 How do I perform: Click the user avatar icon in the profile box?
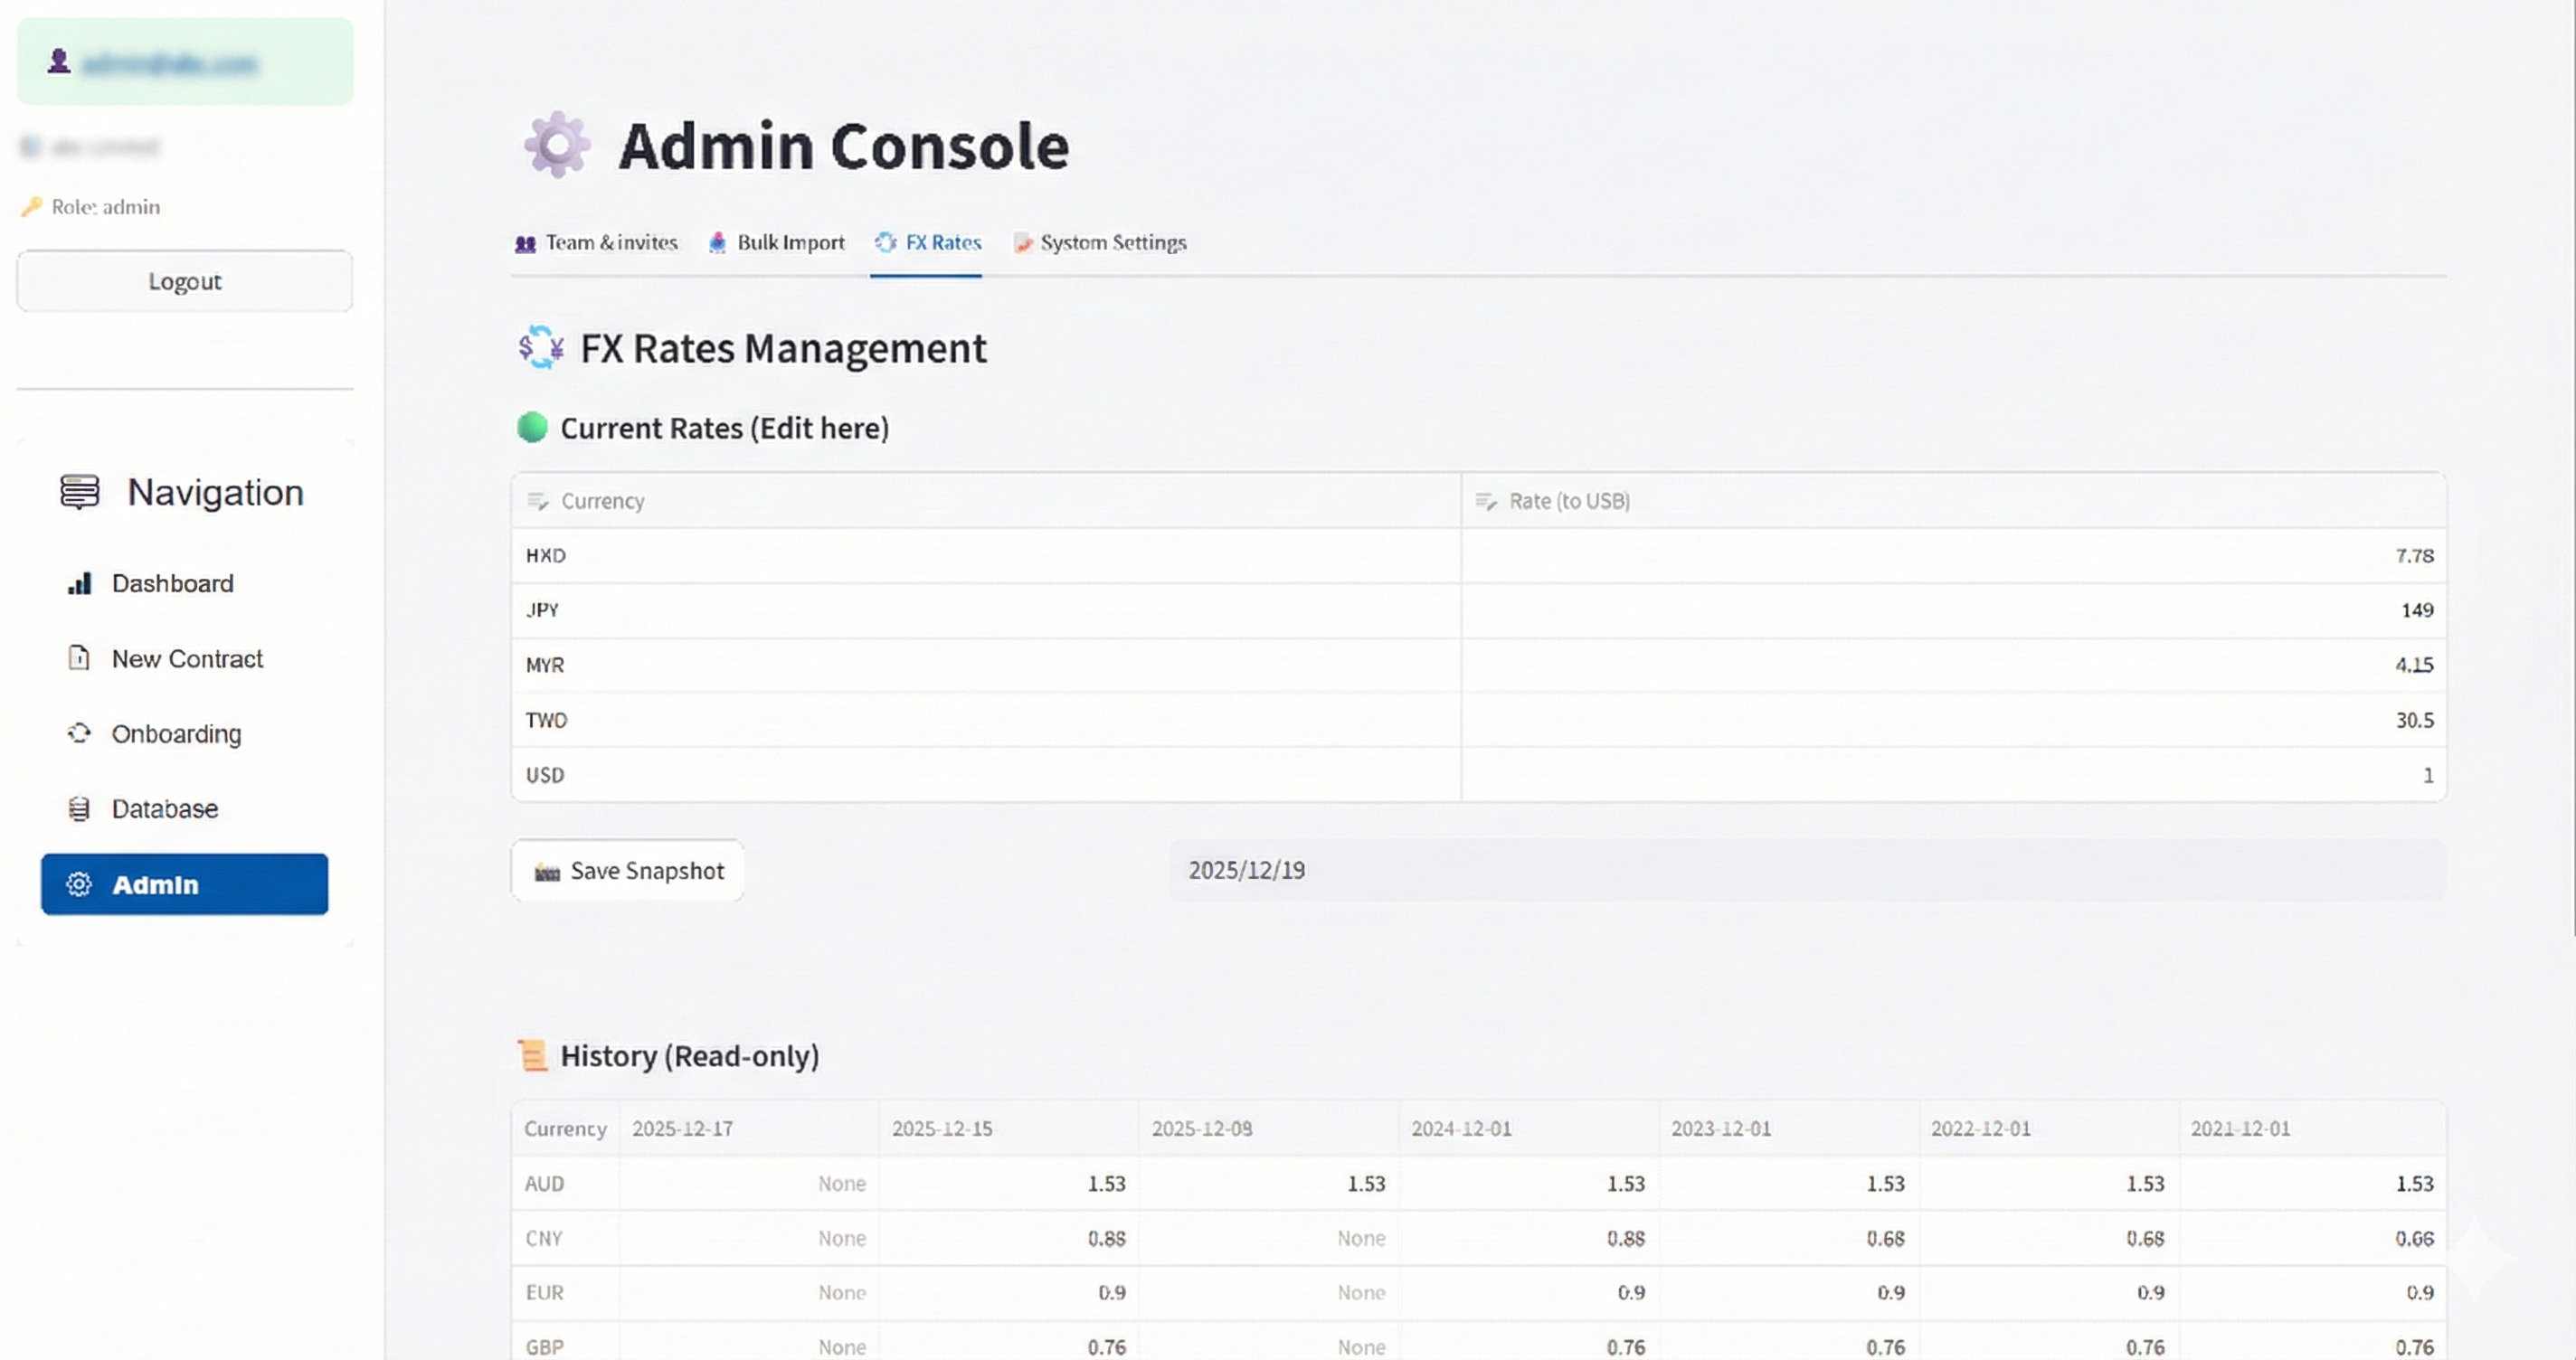[58, 61]
